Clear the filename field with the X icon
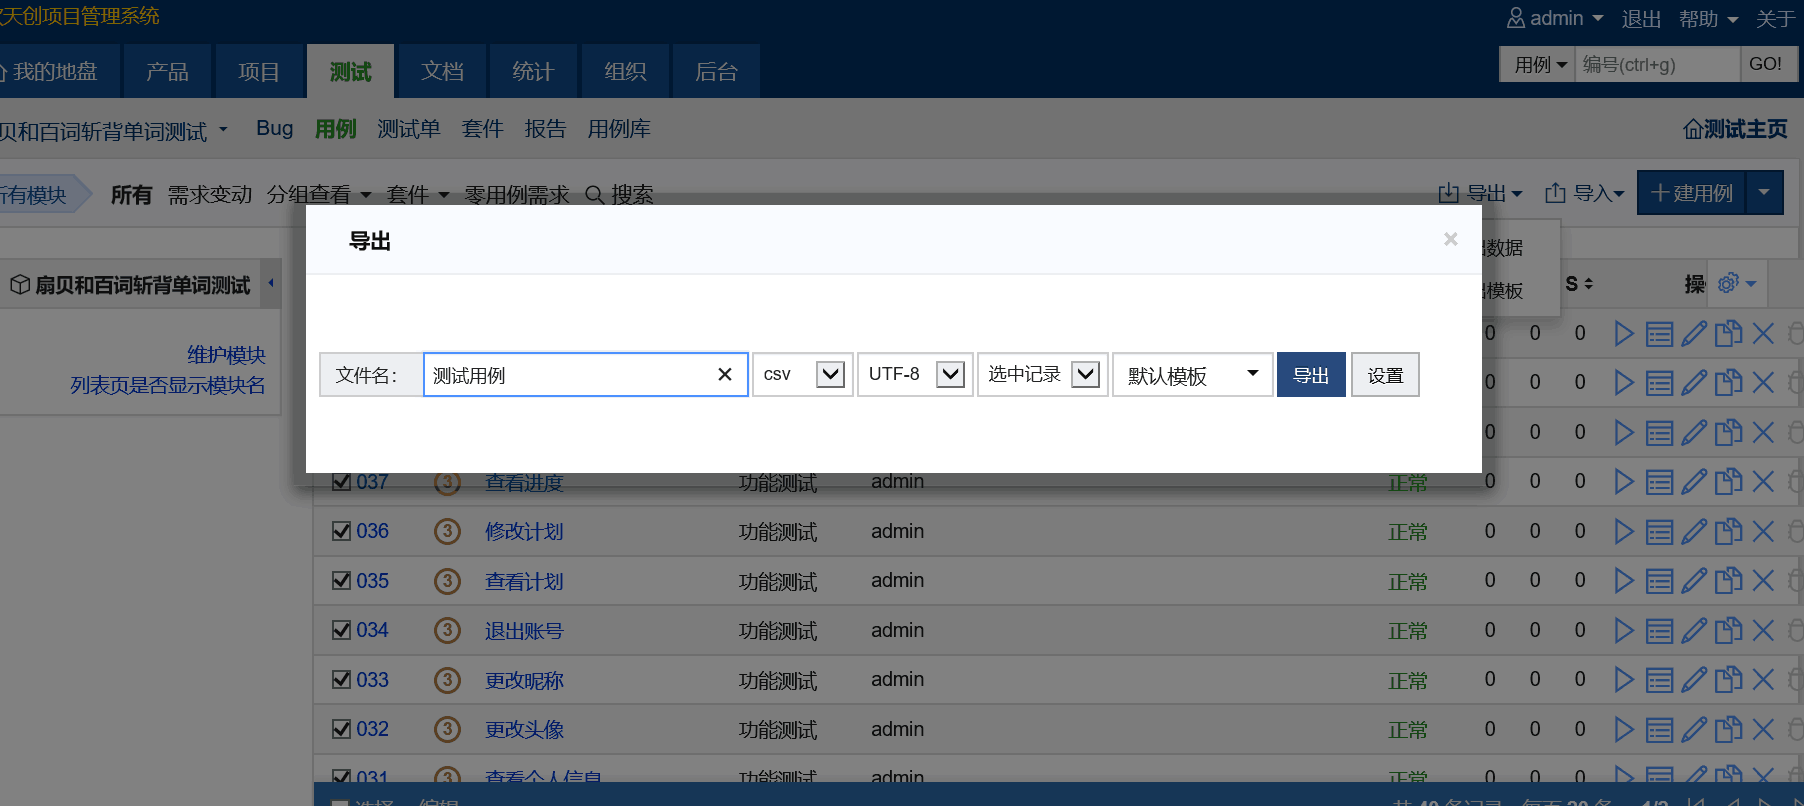This screenshot has width=1804, height=806. point(725,374)
